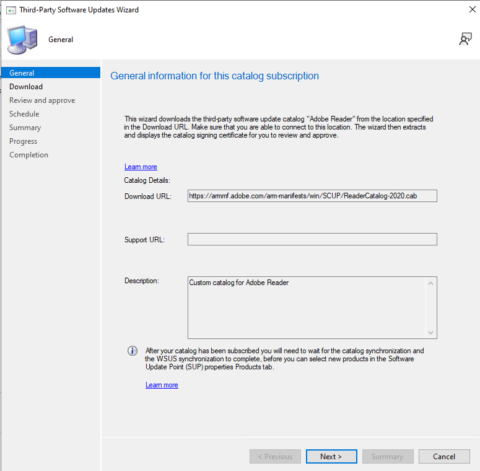The width and height of the screenshot is (480, 471).
Task: Open the Learn more link below WSUS note
Action: click(x=162, y=385)
